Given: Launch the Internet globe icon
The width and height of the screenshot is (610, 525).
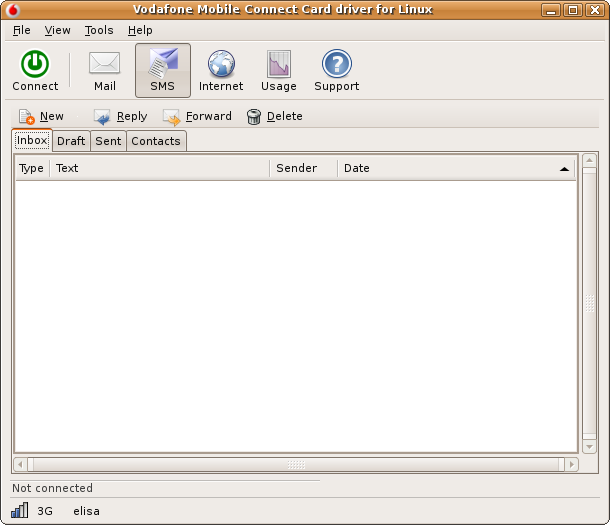Looking at the screenshot, I should tap(221, 65).
